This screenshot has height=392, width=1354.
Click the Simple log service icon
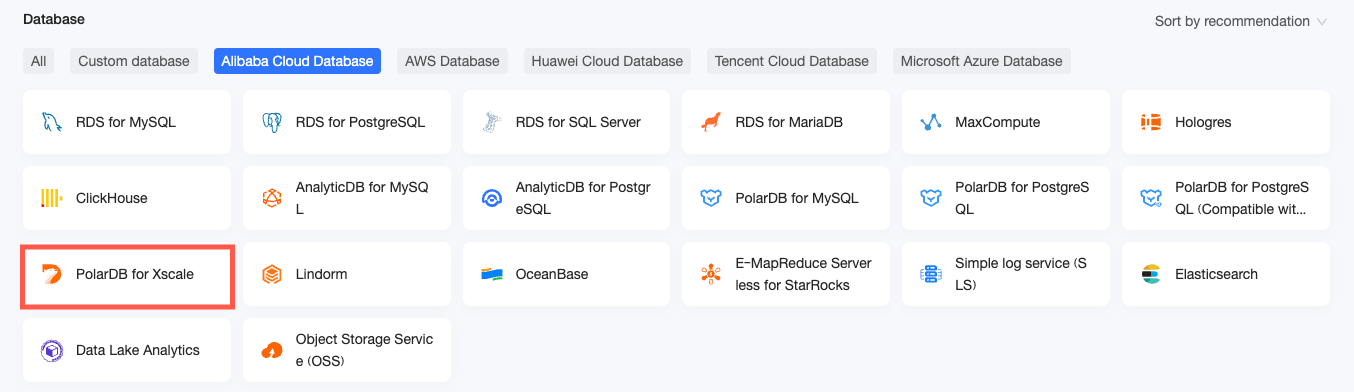pos(931,274)
